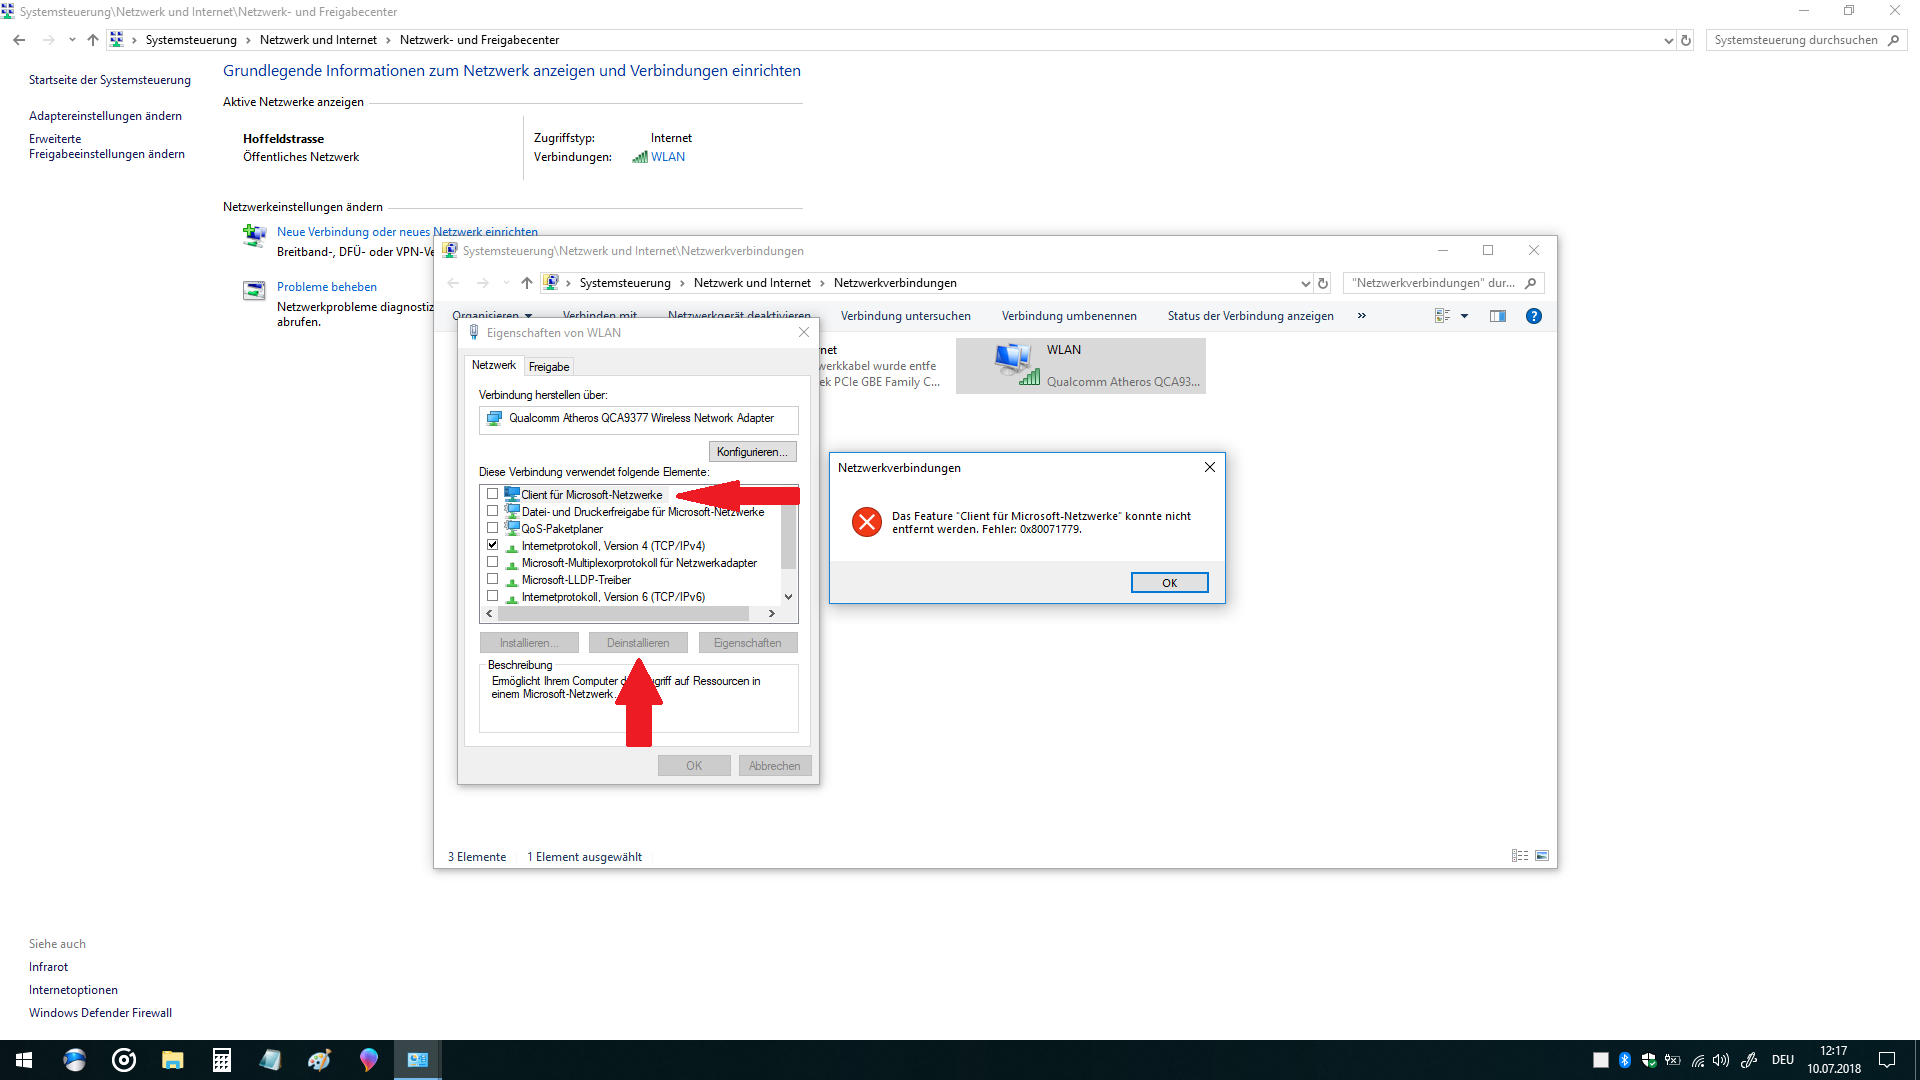
Task: Check Client für Microsoft-Netzwerke checkbox
Action: click(492, 494)
